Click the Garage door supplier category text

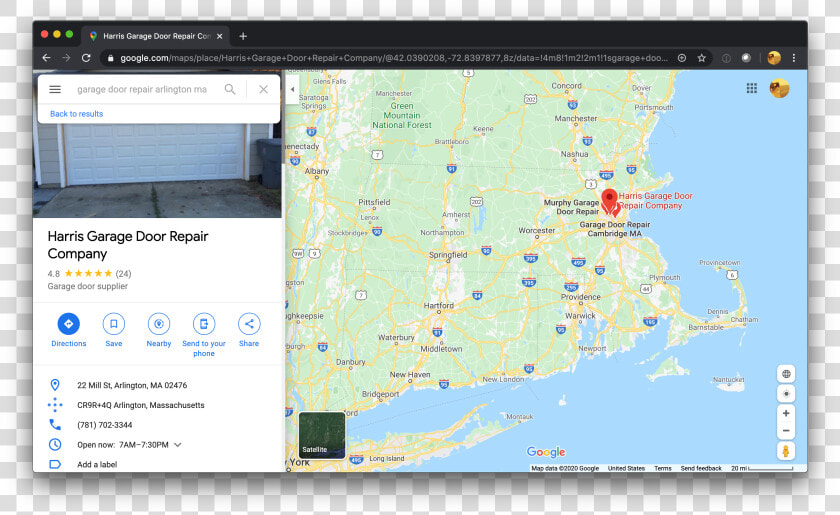(88, 286)
